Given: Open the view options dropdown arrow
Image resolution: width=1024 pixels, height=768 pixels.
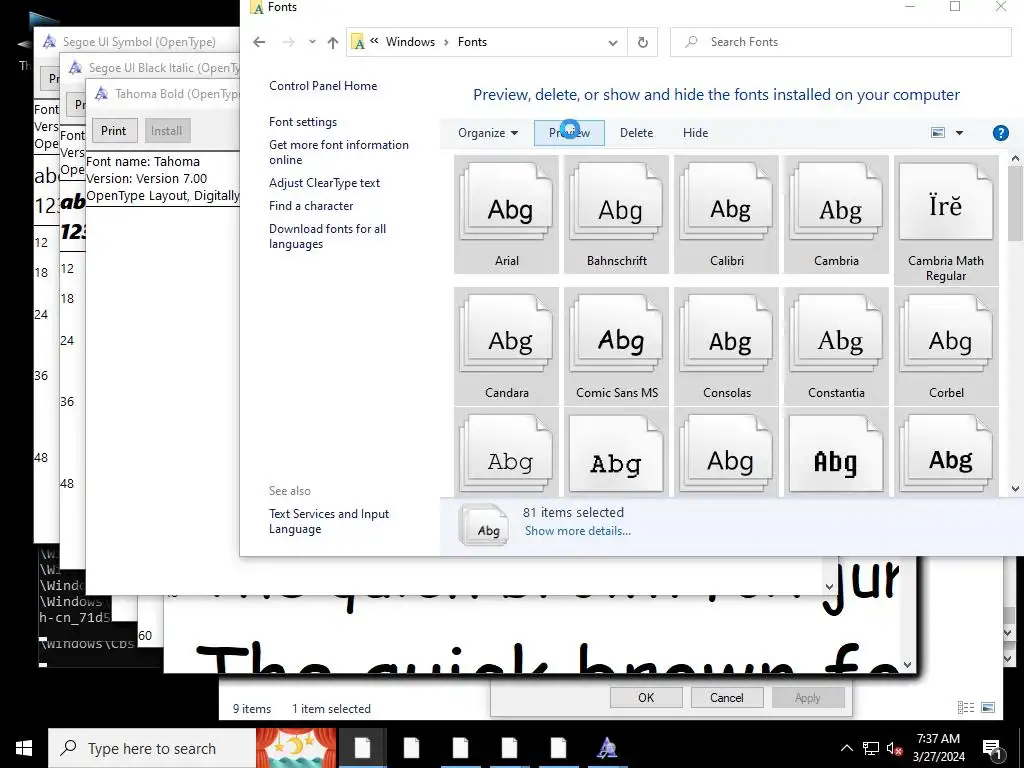Looking at the screenshot, I should [959, 133].
